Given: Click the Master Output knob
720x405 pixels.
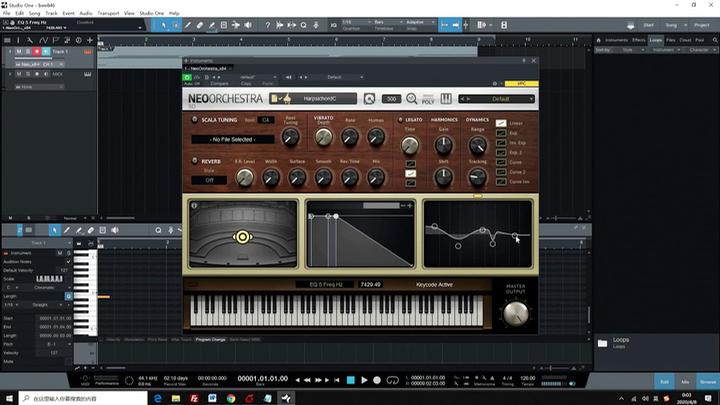Looking at the screenshot, I should pyautogui.click(x=516, y=313).
